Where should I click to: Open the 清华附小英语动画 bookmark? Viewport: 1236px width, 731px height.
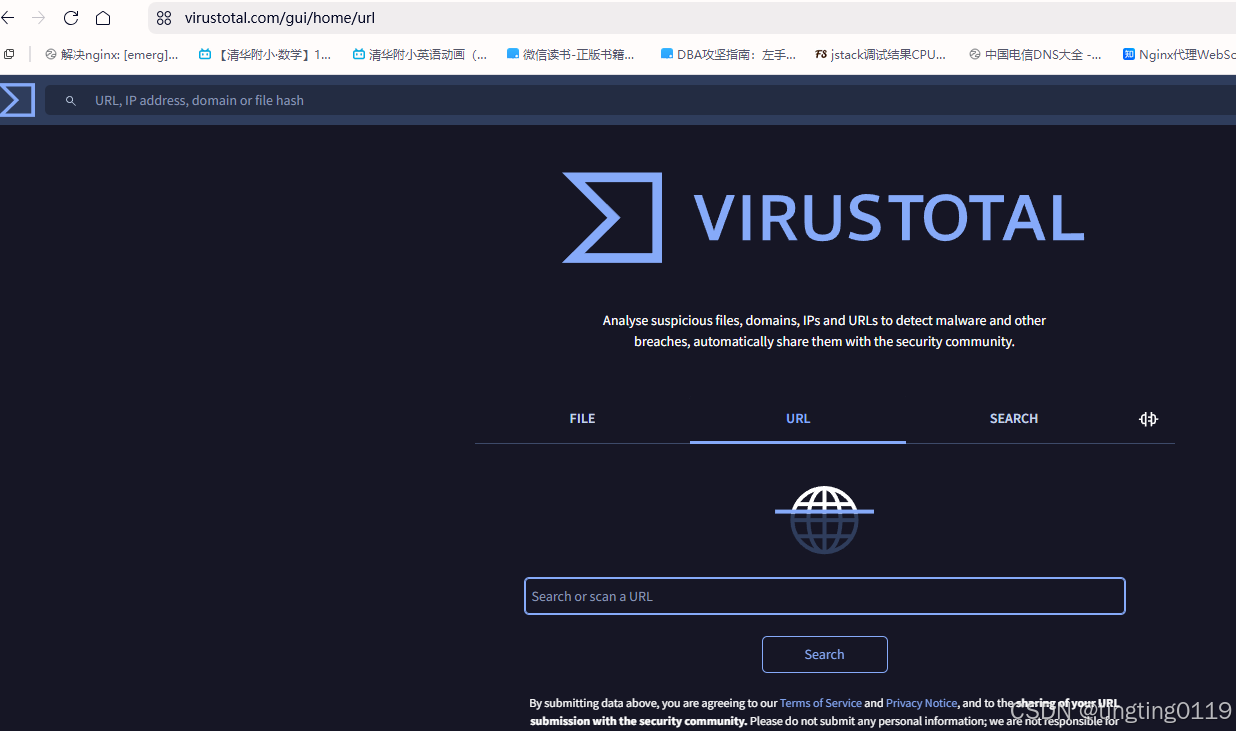point(420,55)
